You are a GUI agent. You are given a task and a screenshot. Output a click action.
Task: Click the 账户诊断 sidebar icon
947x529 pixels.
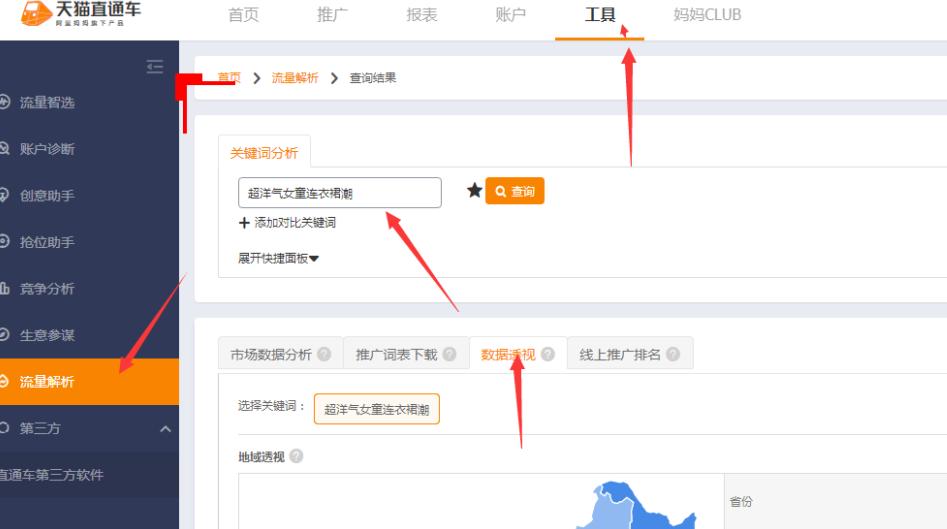click(x=4, y=149)
